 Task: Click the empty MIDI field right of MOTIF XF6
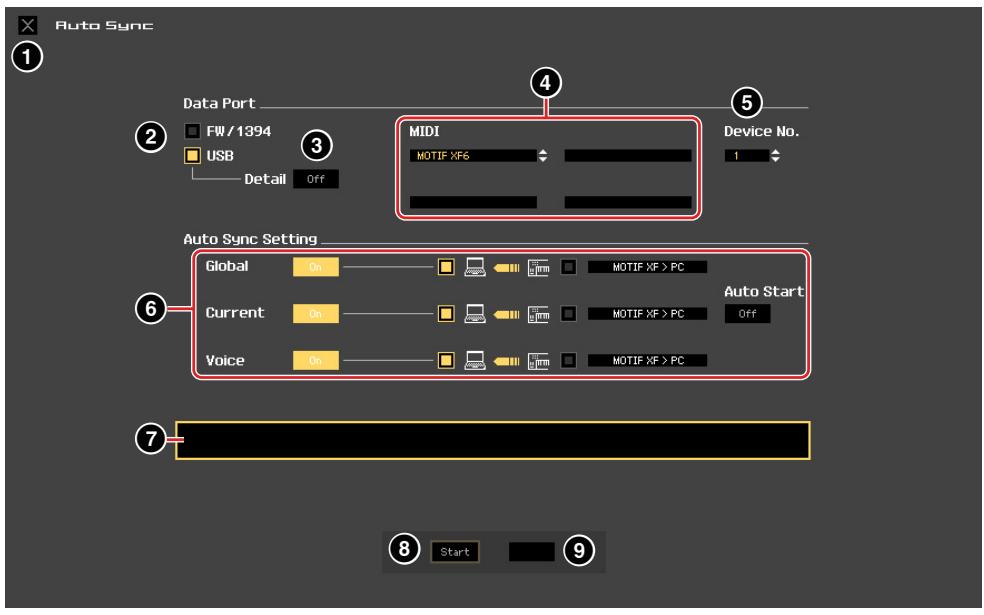[628, 156]
